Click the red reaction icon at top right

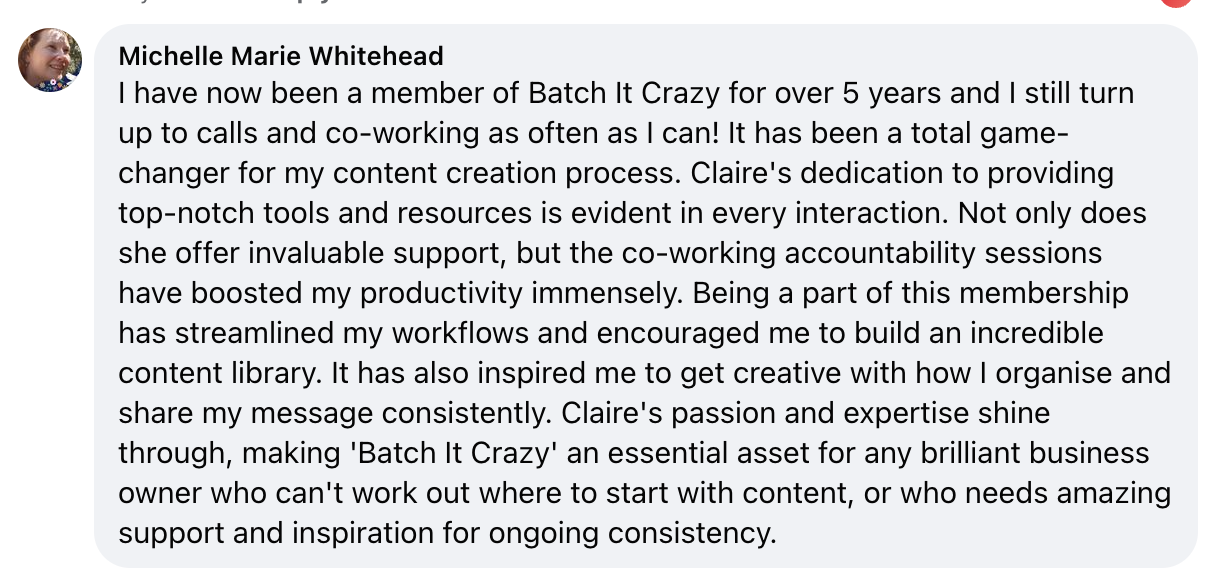click(1178, 3)
